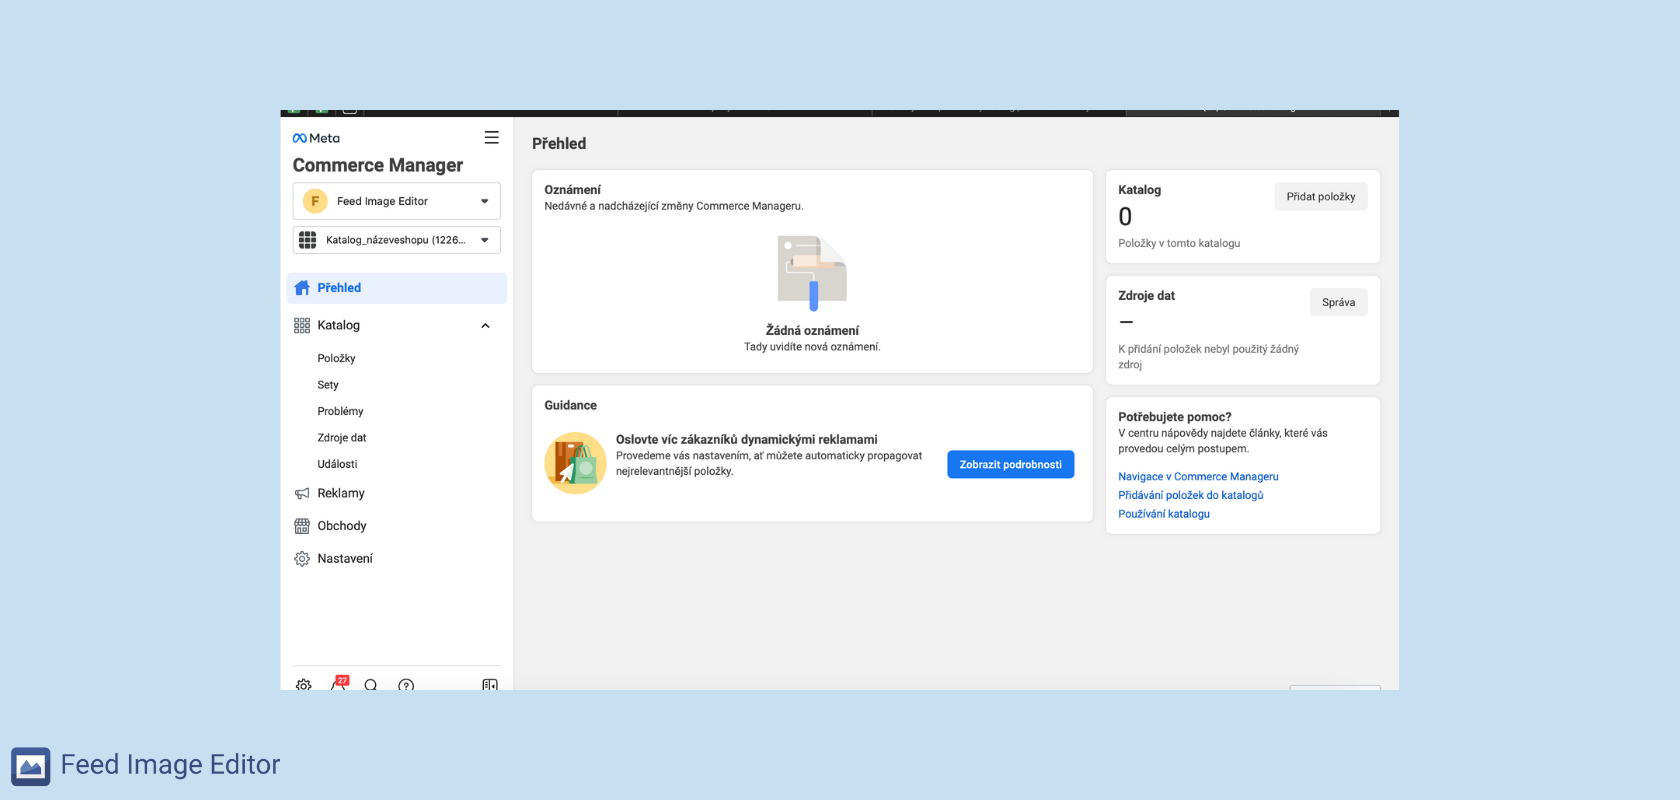
Task: Open Navigace v Commerce Manageru link
Action: tap(1198, 477)
